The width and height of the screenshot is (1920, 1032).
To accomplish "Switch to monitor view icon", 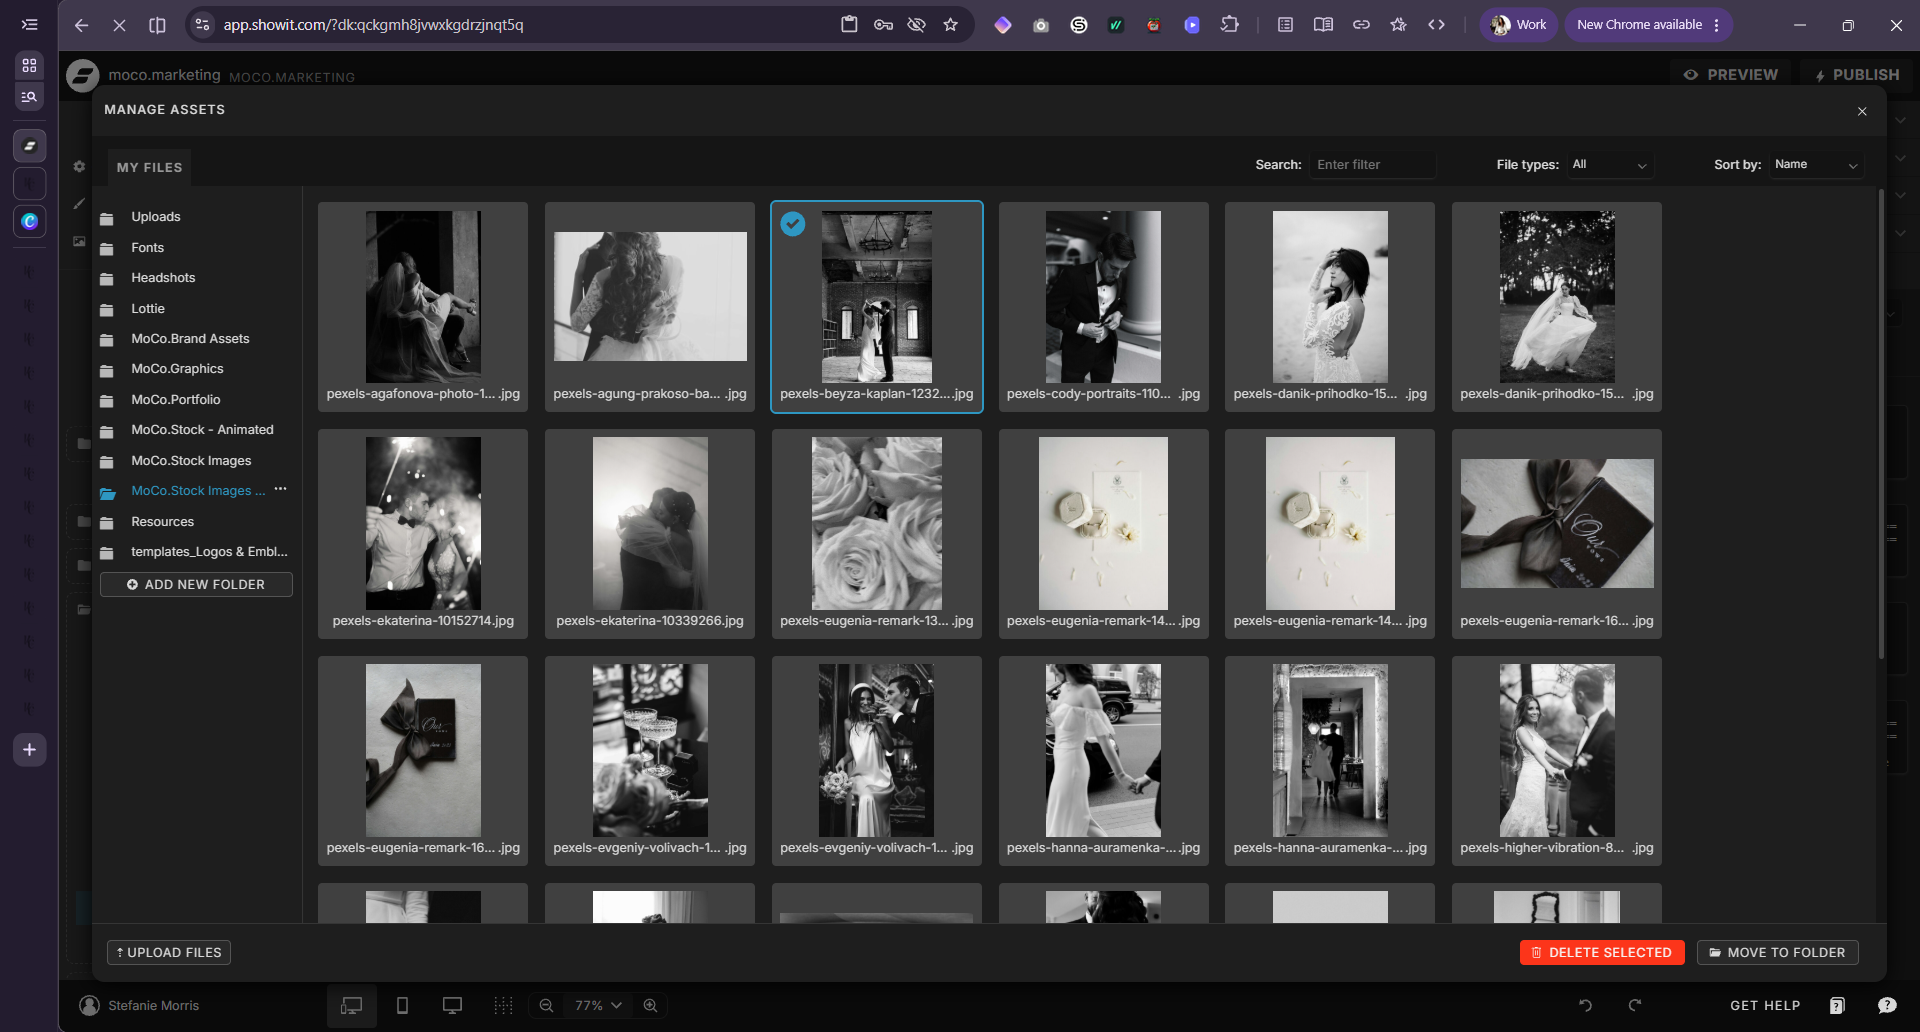I will [x=452, y=1006].
